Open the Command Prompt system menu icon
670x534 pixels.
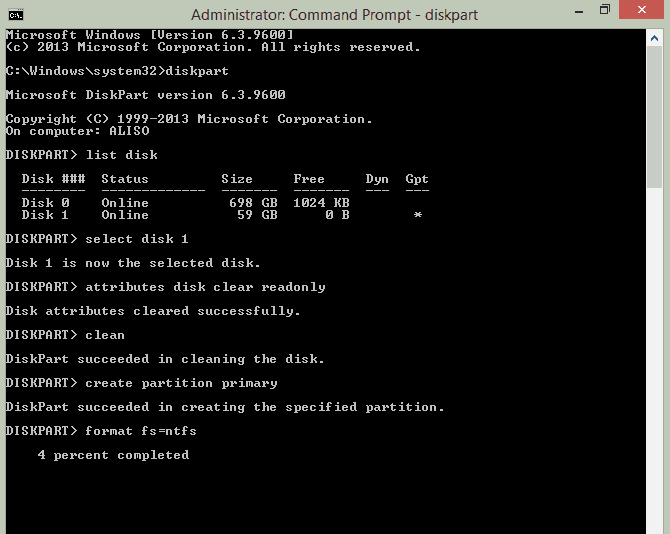coord(16,15)
